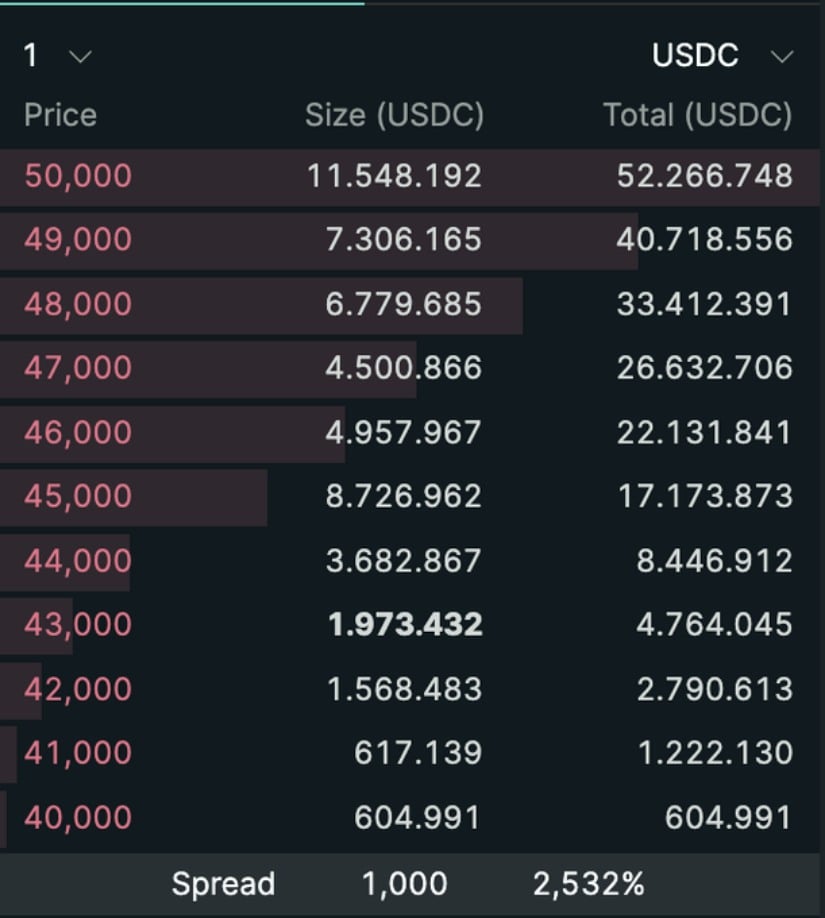Open the USDC denomination dropdown
This screenshot has width=825, height=918.
(x=720, y=56)
